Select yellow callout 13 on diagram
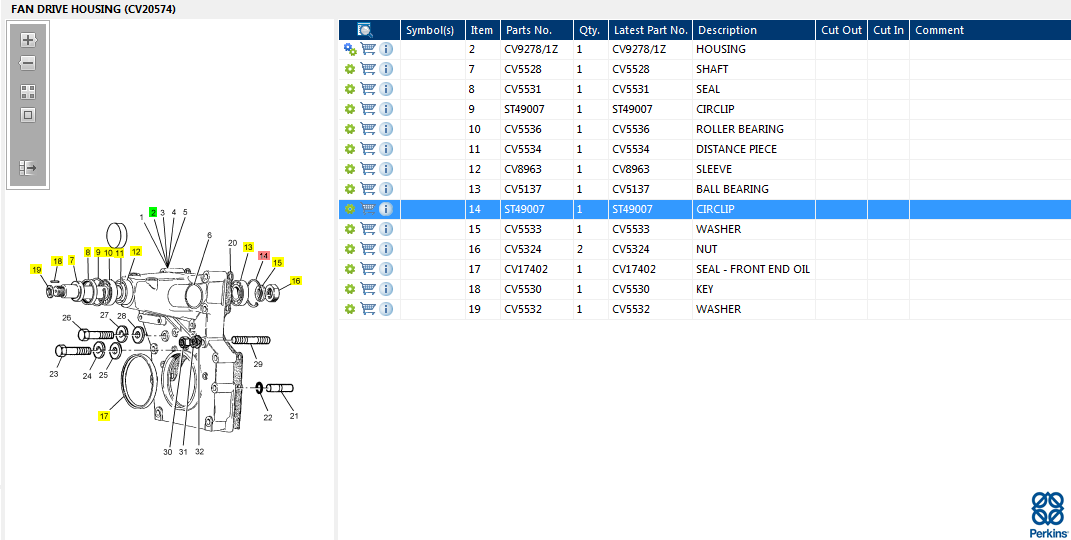Viewport: 1071px width, 540px height. coord(248,247)
